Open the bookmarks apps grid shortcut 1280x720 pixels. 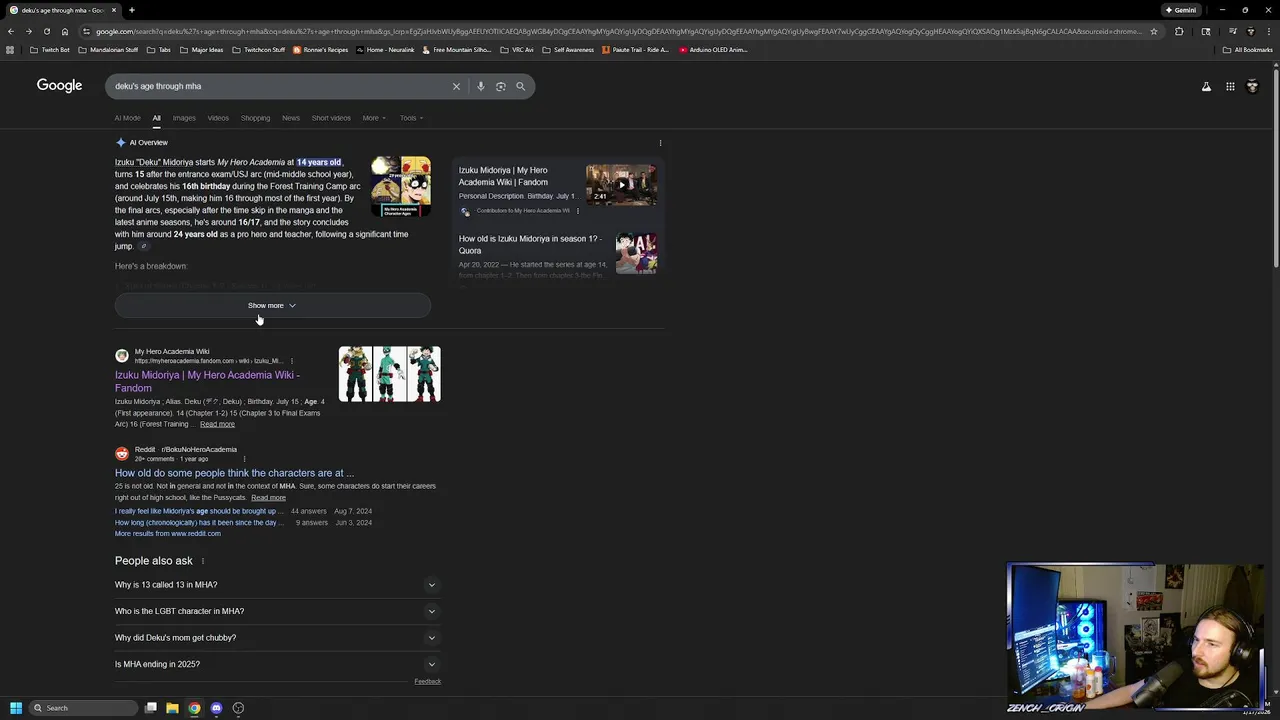(x=10, y=49)
